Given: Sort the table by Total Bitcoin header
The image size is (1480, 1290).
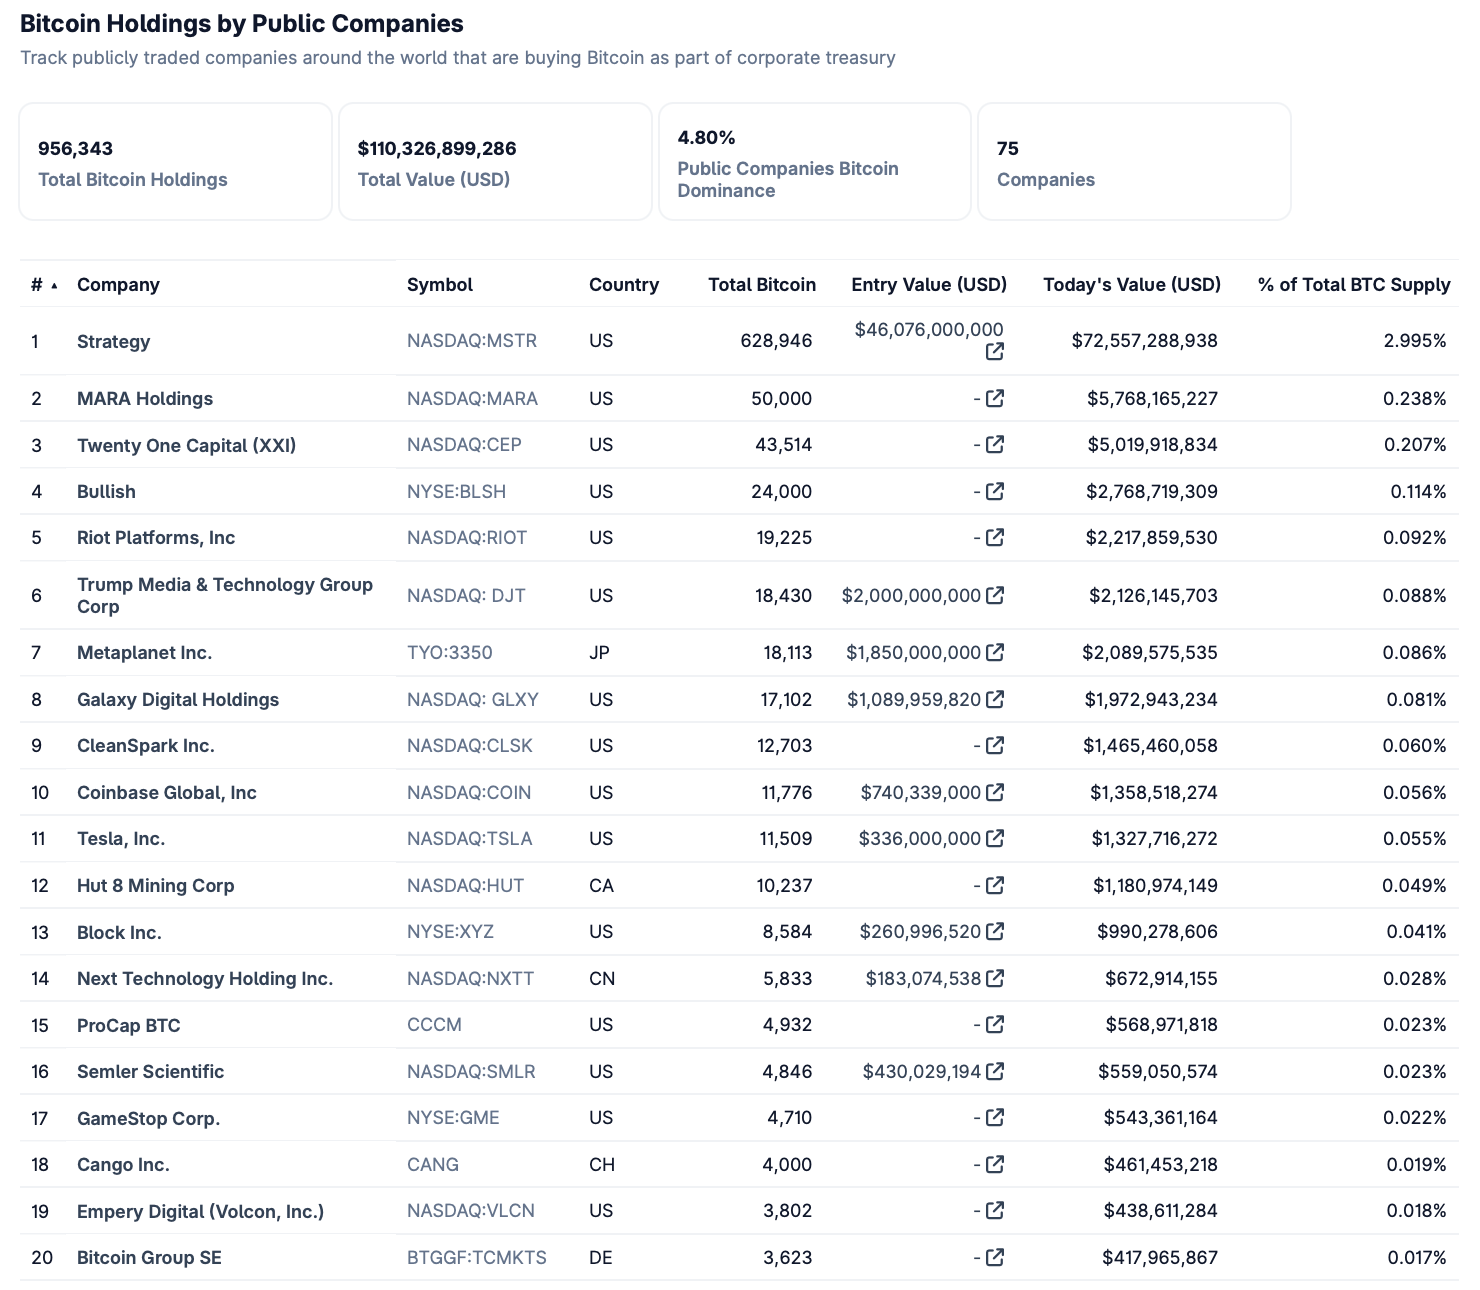Looking at the screenshot, I should pyautogui.click(x=761, y=285).
